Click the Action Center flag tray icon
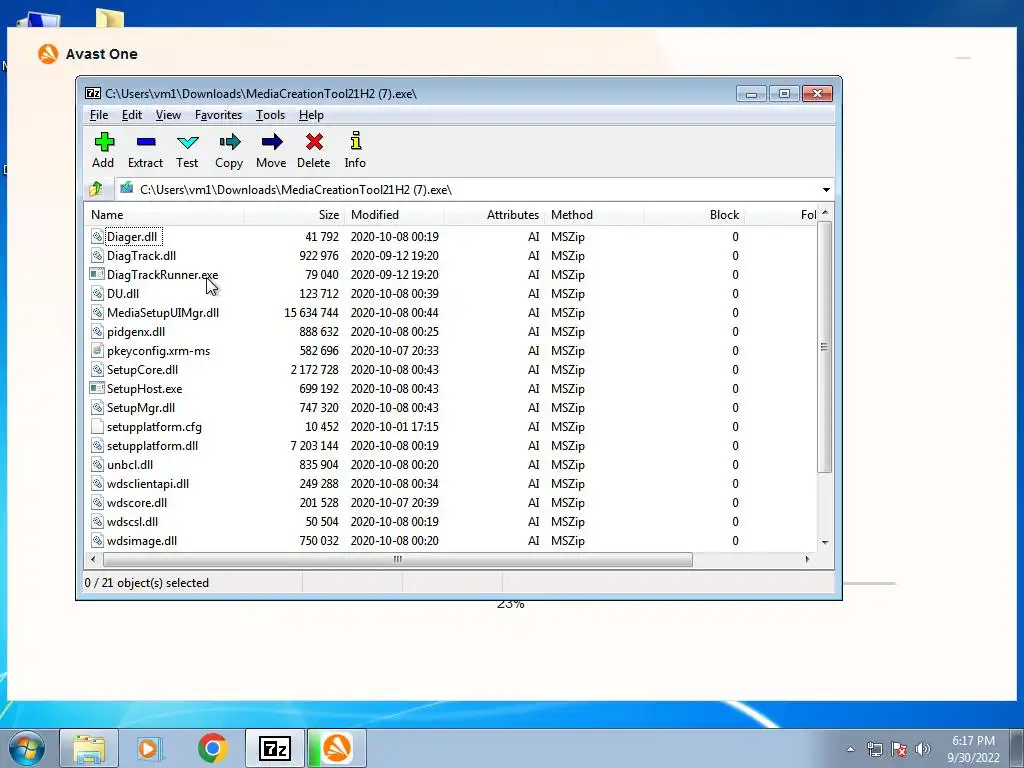This screenshot has height=768, width=1024. [x=899, y=749]
